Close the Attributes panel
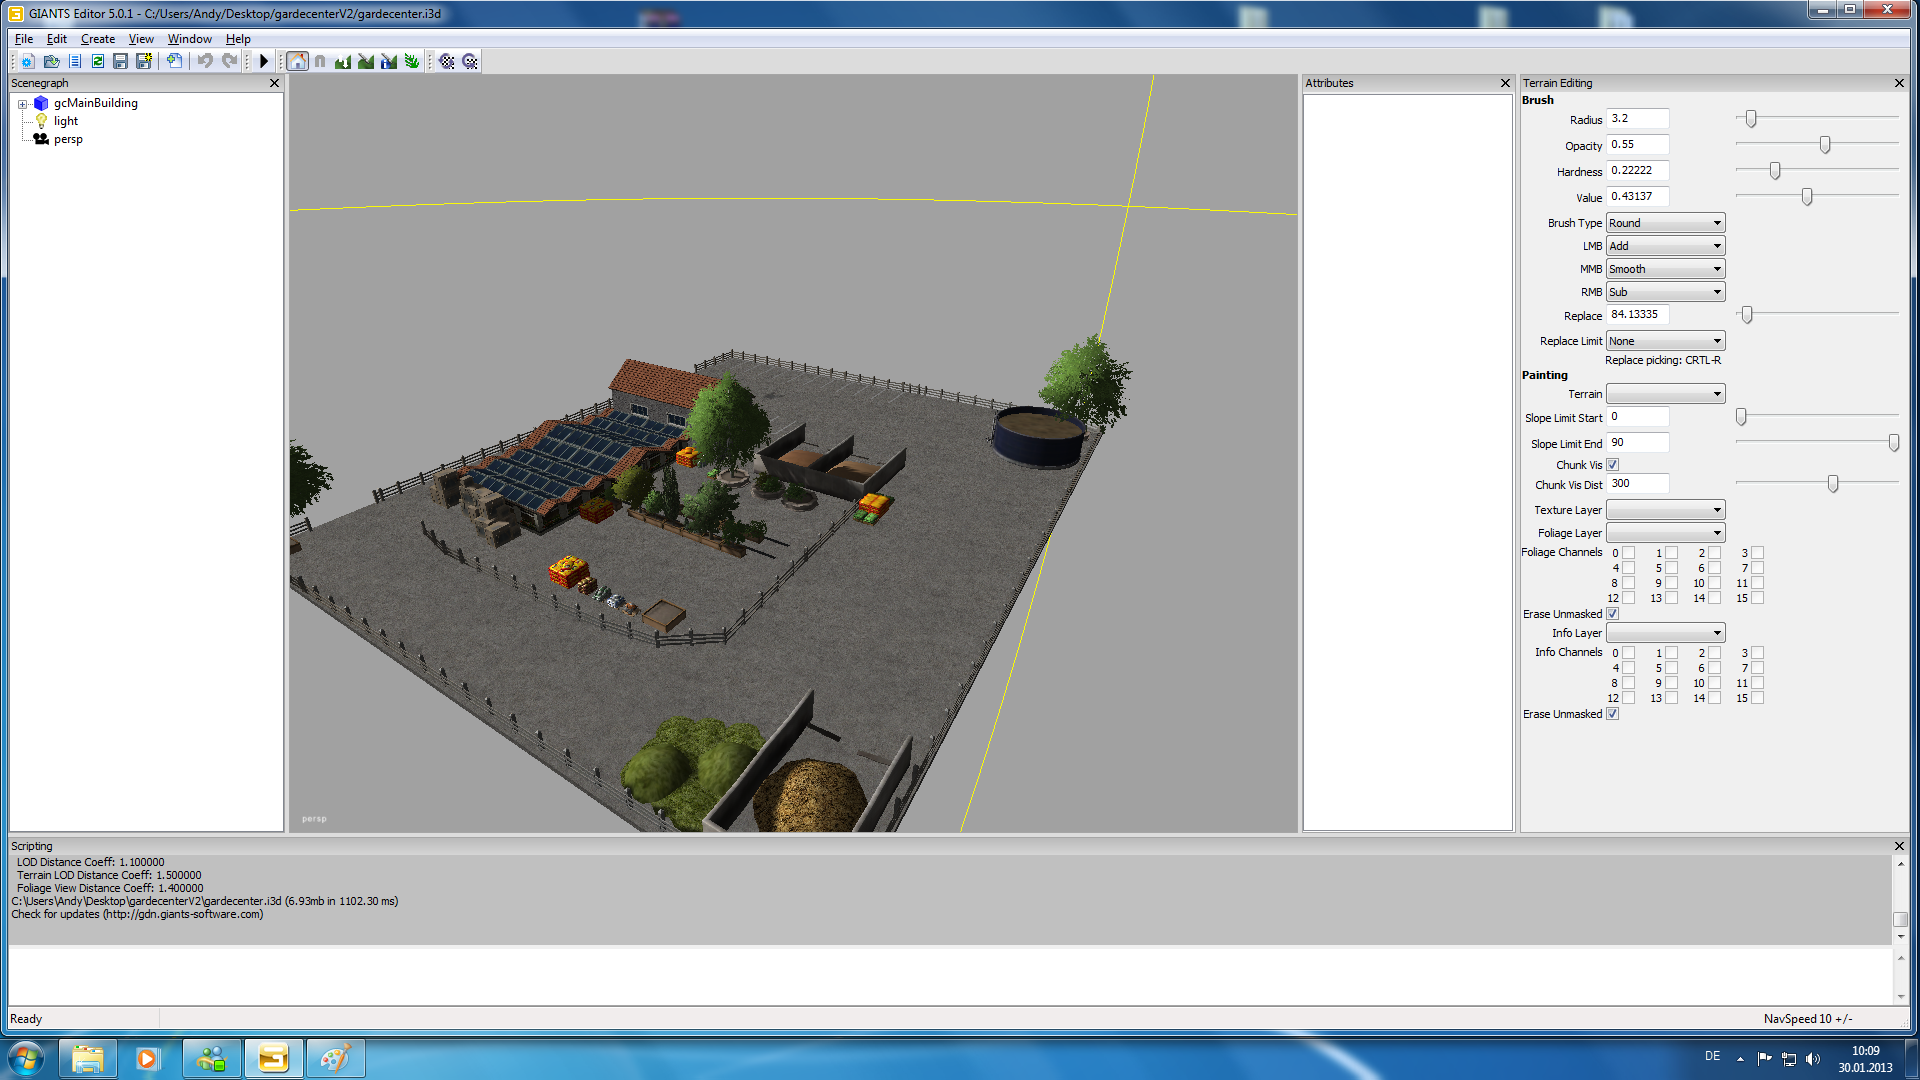 pyautogui.click(x=1505, y=83)
